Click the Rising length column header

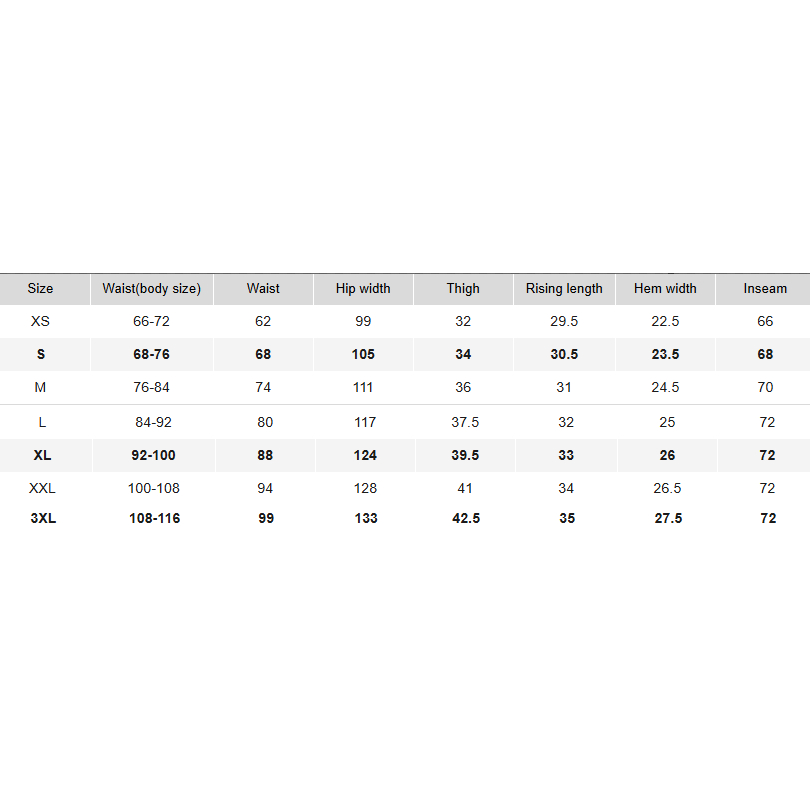pos(564,288)
